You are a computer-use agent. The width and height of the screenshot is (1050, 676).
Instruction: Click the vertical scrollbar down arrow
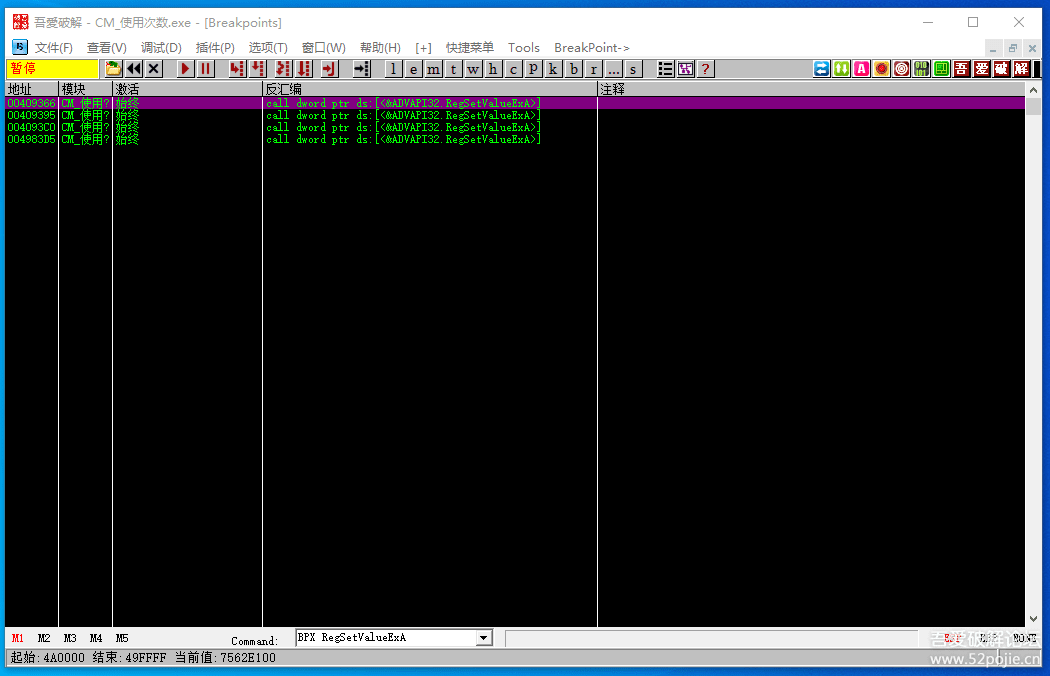[1033, 620]
